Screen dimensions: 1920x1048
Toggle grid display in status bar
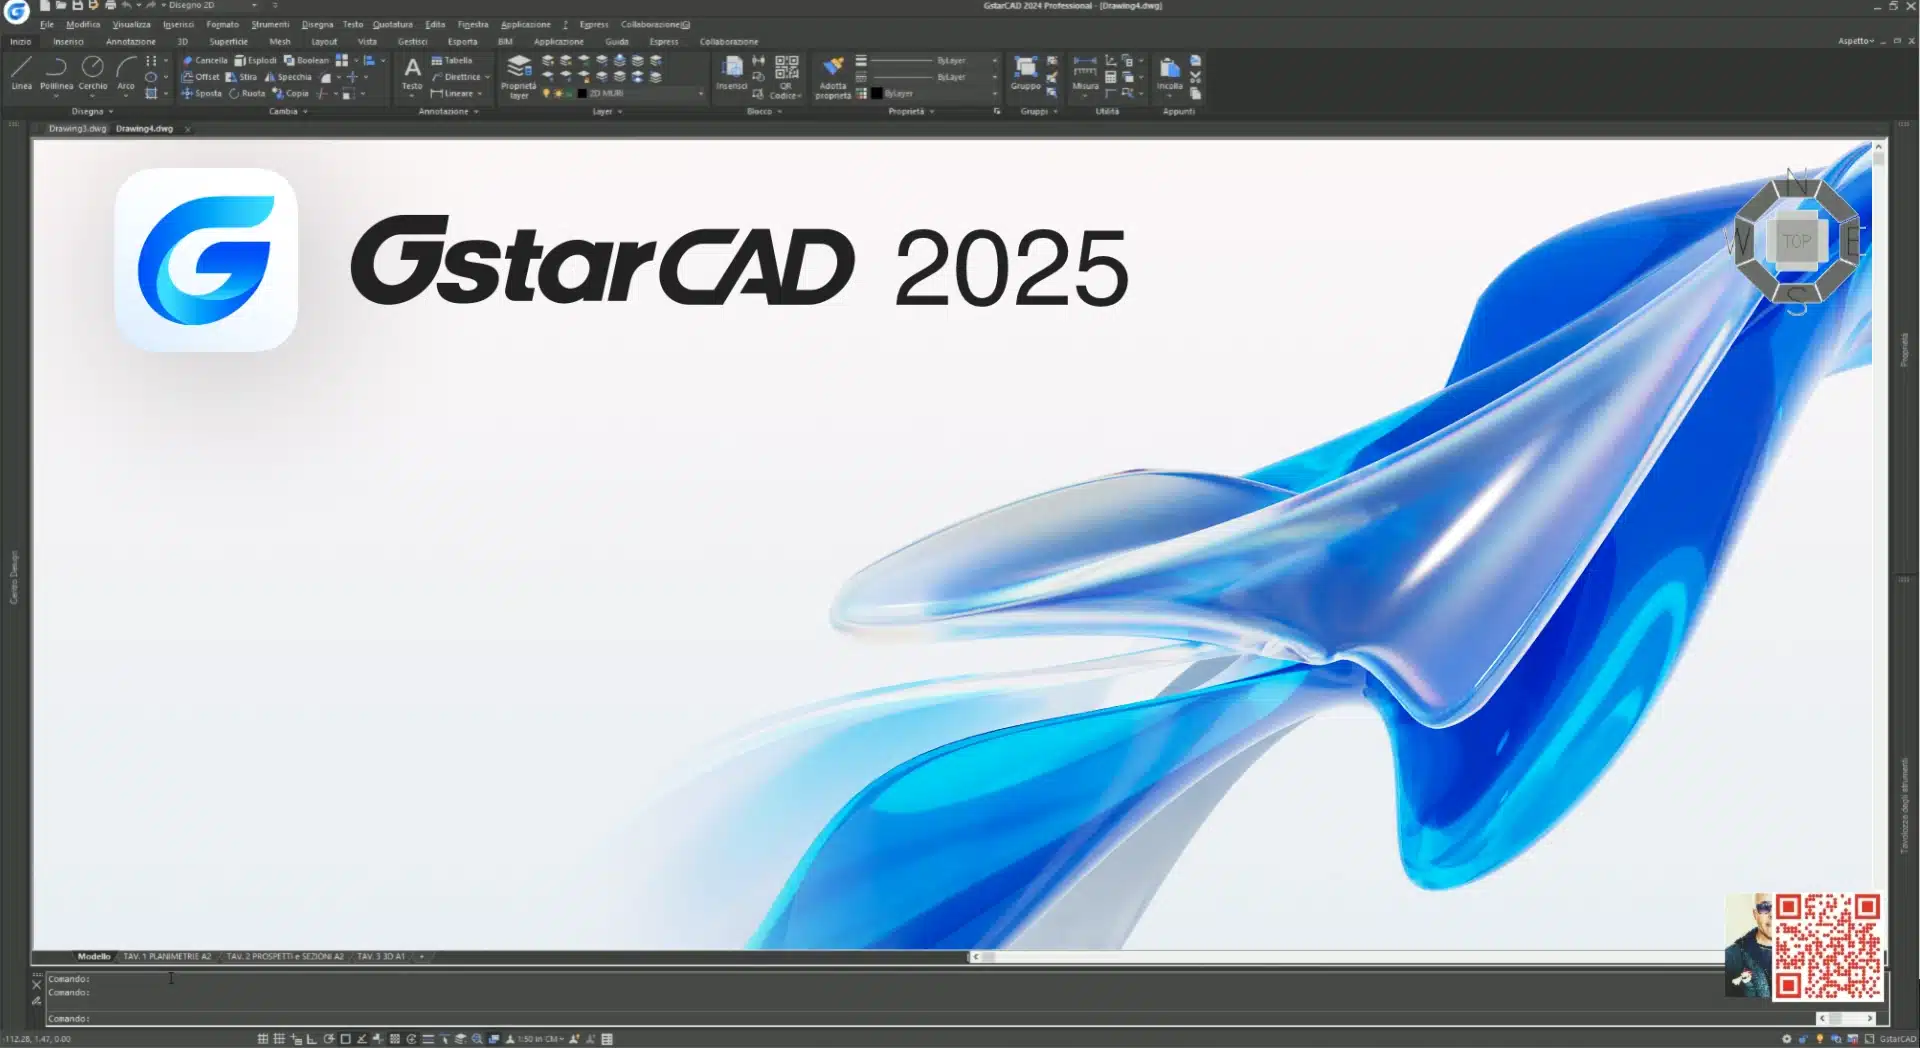point(262,1039)
